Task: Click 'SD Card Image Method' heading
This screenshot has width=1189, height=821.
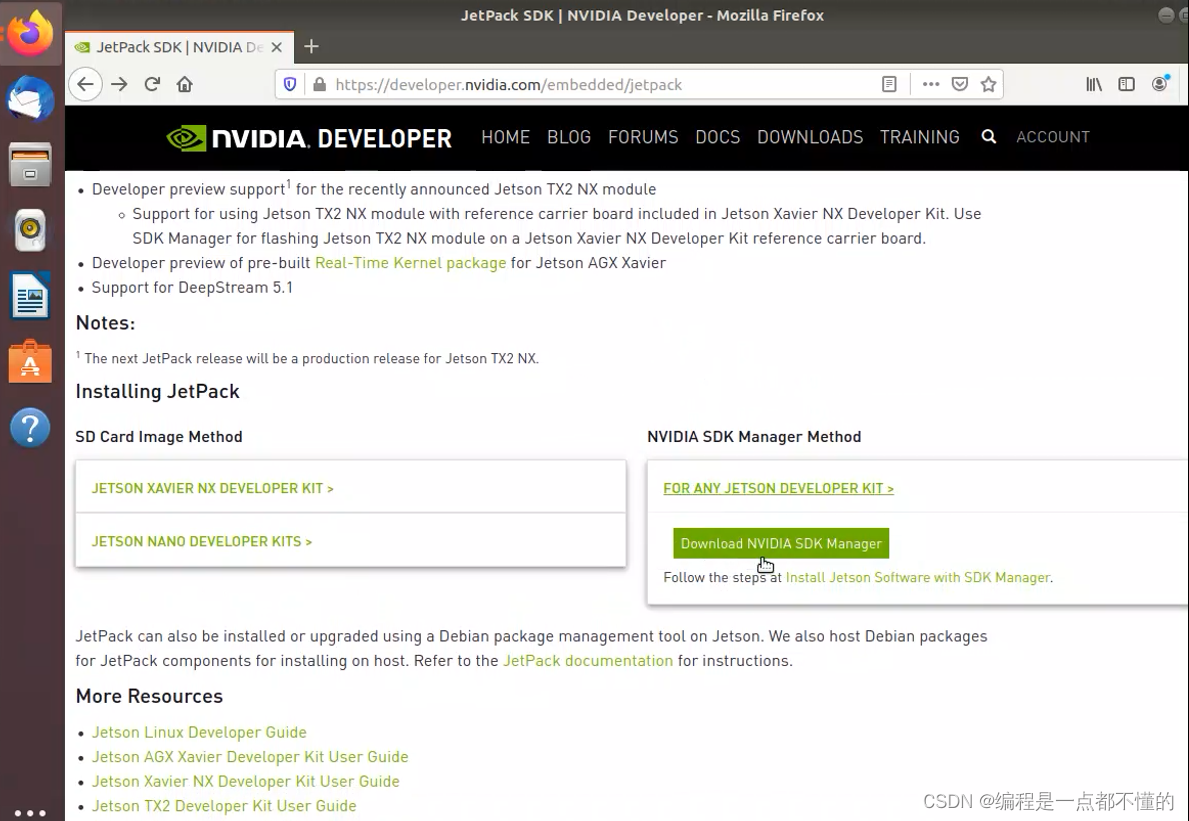Action: [x=159, y=437]
